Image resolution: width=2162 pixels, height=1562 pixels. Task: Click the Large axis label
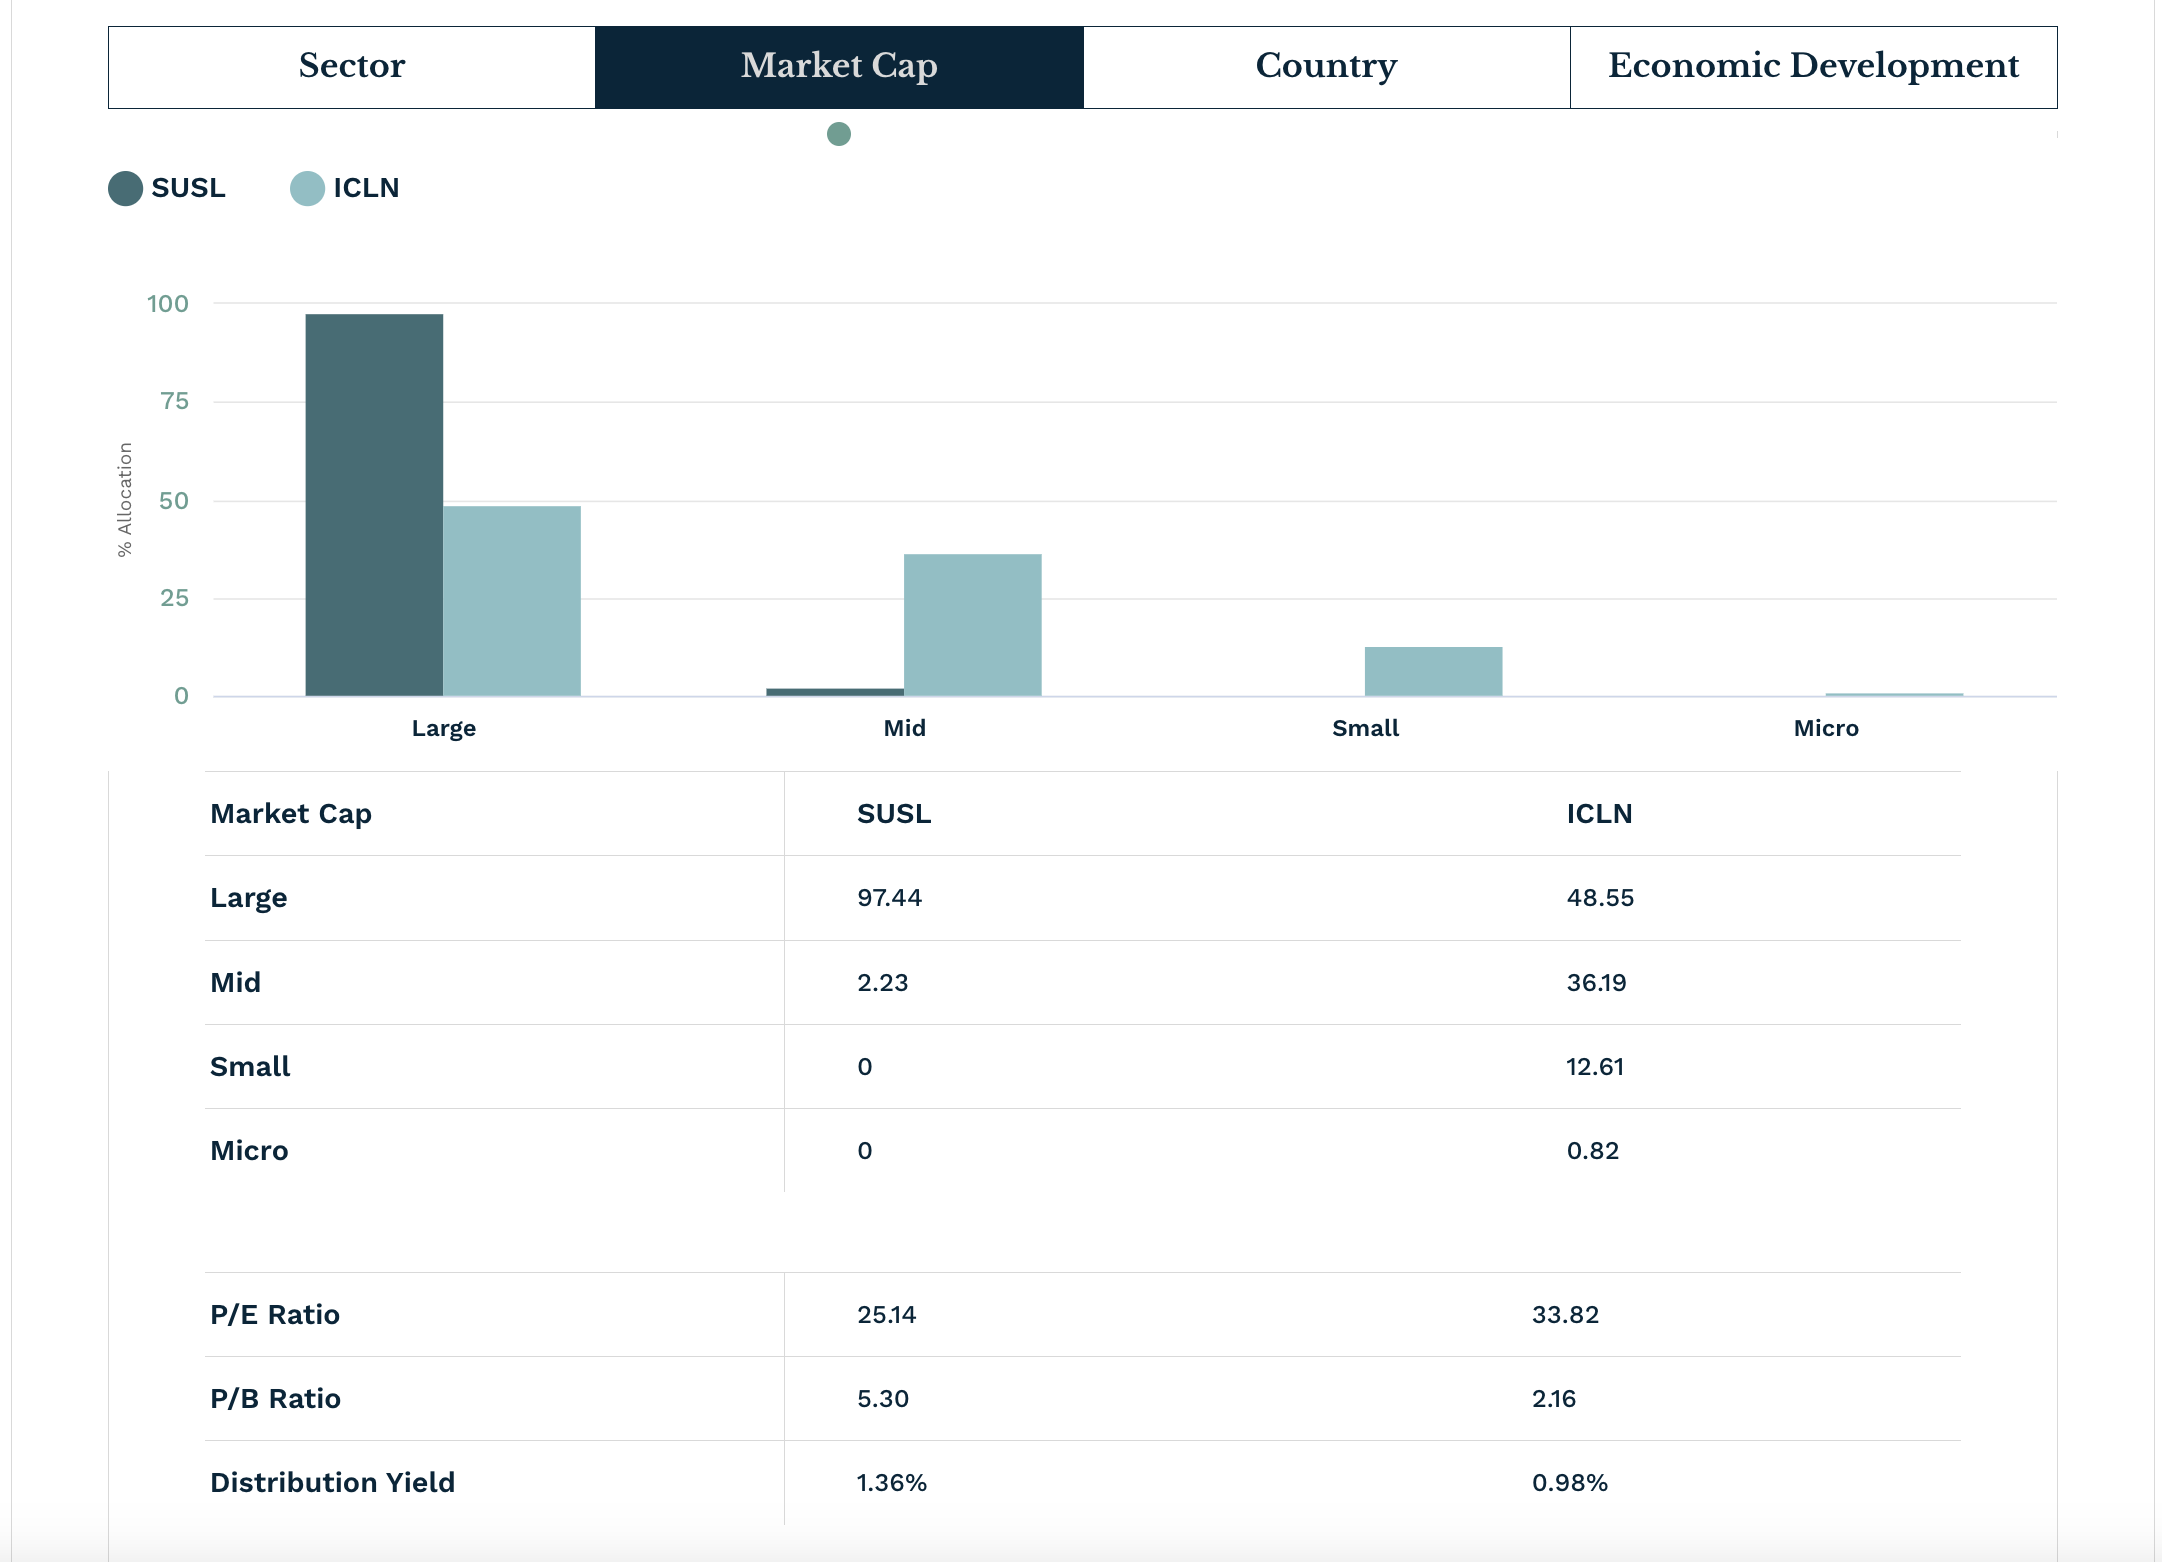444,728
